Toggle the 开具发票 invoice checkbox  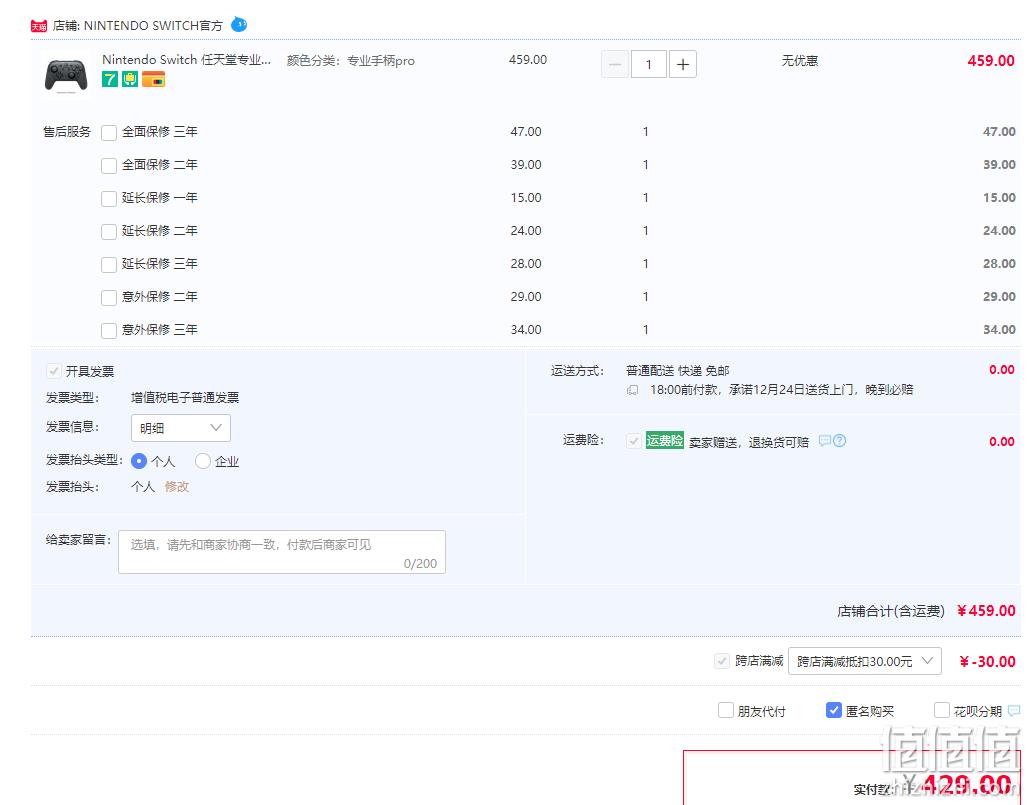54,371
